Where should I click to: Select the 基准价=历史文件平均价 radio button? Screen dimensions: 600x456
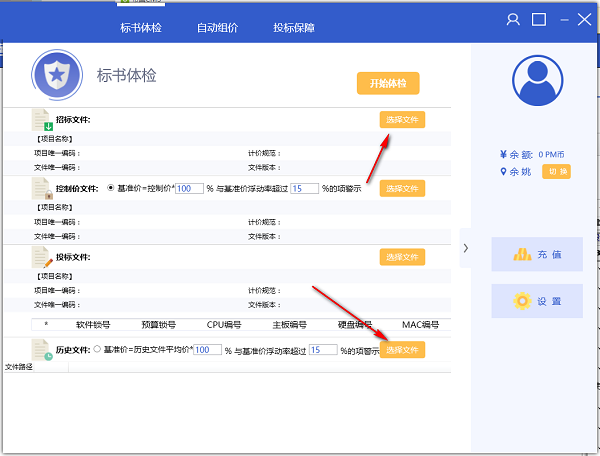(97, 350)
